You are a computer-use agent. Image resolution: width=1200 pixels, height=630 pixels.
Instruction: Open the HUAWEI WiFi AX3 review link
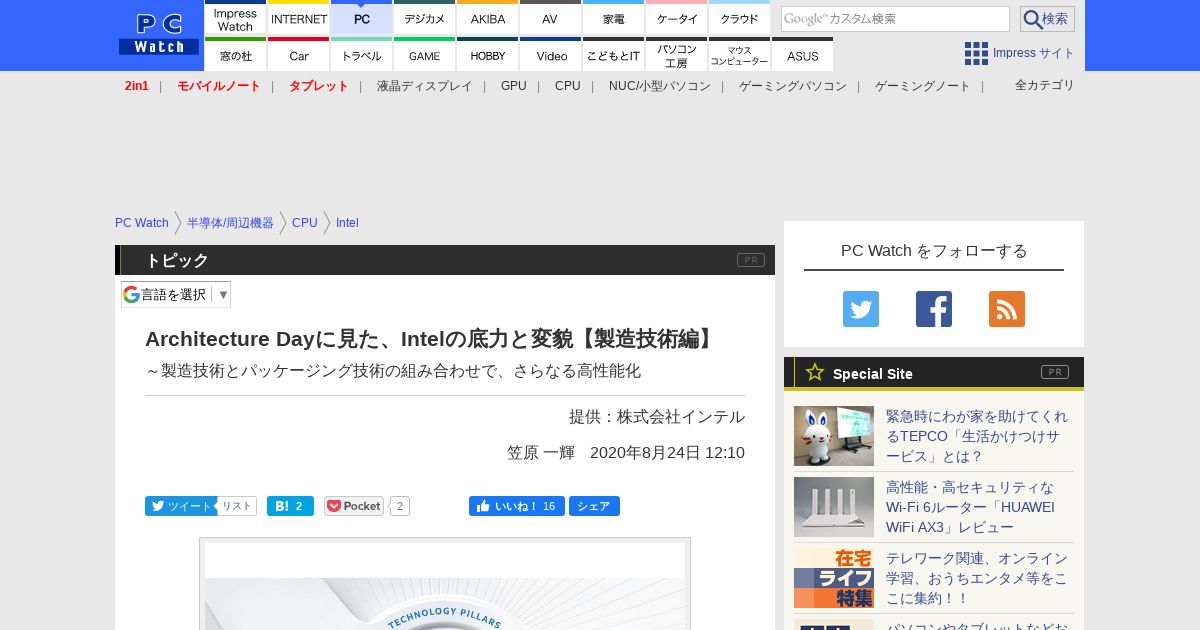971,507
